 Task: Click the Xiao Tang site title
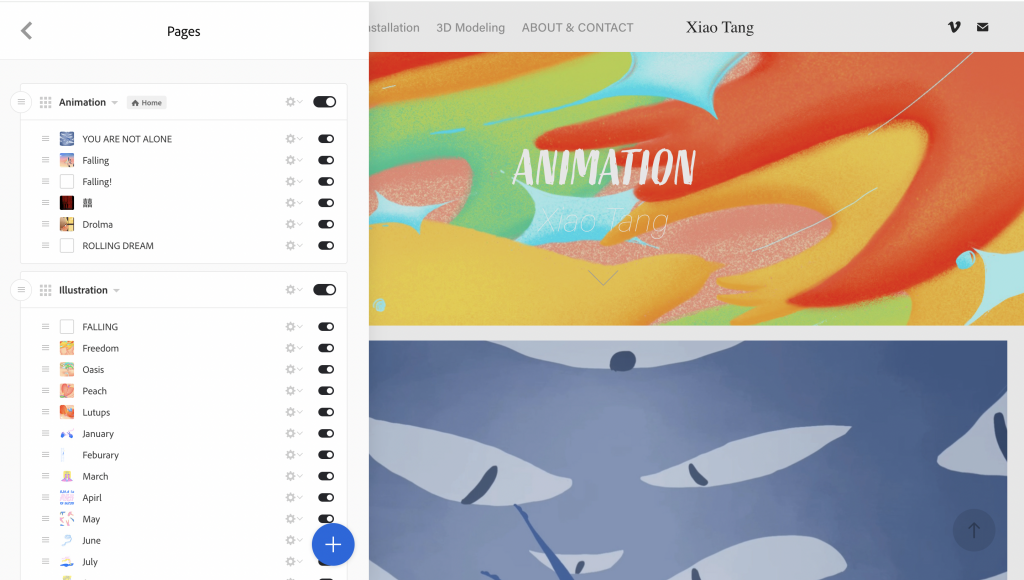tap(720, 27)
